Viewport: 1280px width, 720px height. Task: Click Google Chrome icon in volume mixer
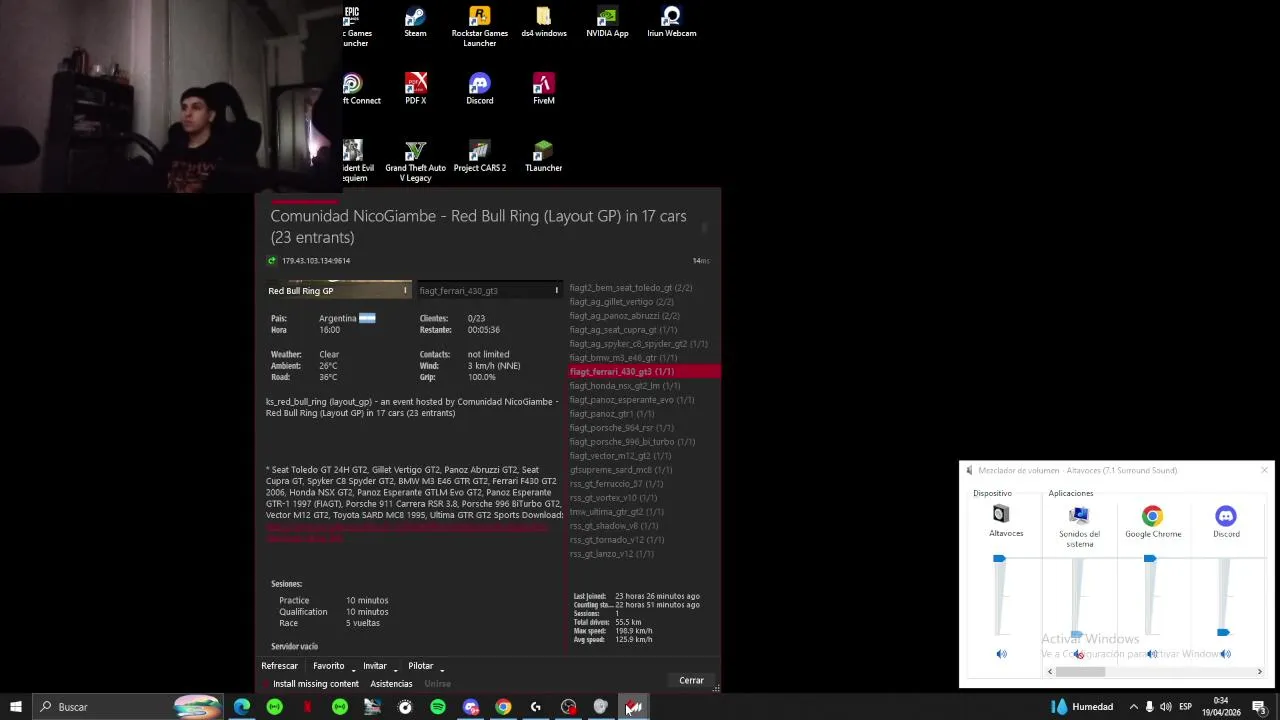pos(1153,516)
